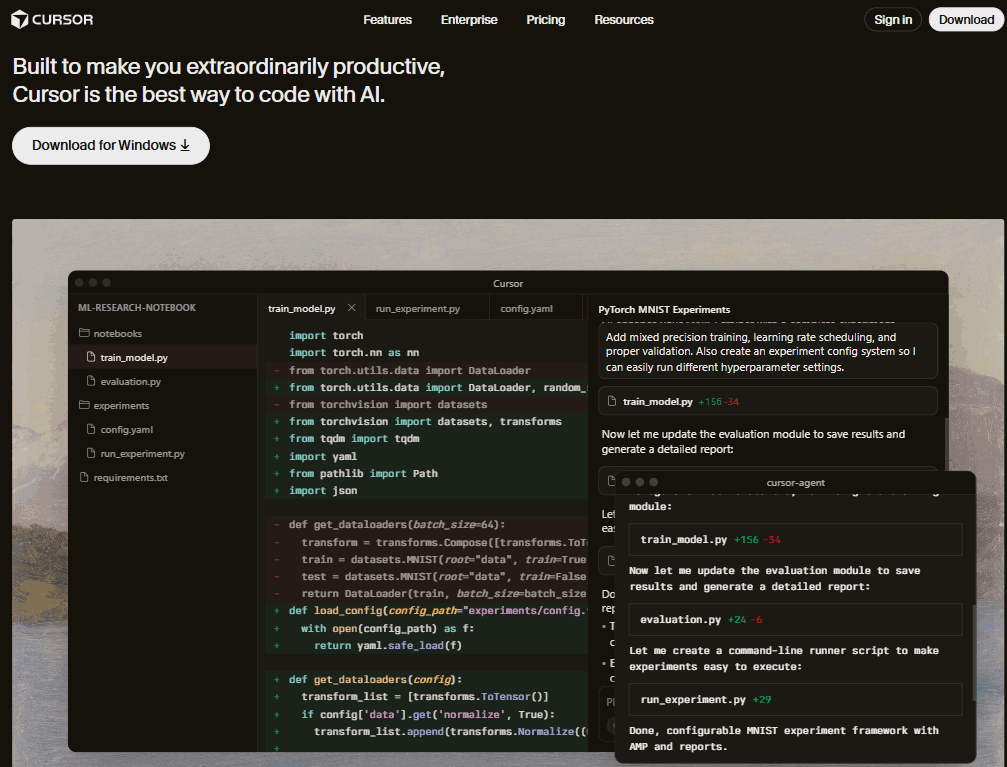Open train_model.py +156 -34 chip in chat panel
This screenshot has width=1007, height=767.
(767, 401)
